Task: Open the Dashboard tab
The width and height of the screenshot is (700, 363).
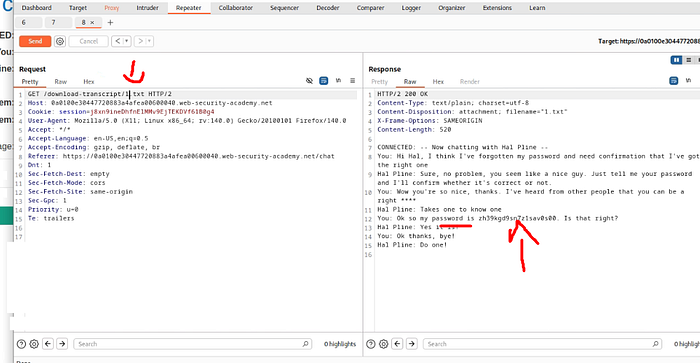Action: point(37,8)
